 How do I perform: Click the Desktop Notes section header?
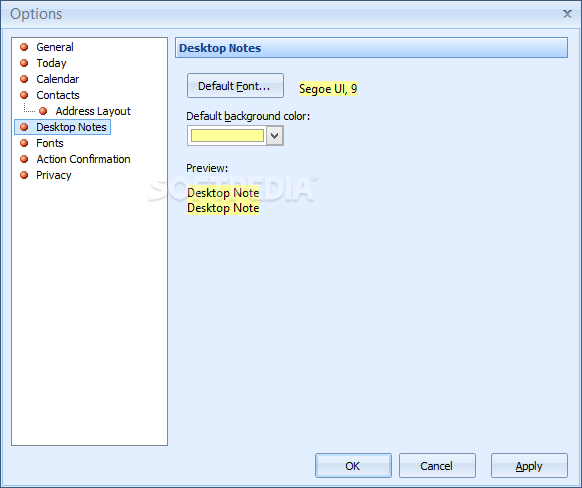[x=371, y=48]
